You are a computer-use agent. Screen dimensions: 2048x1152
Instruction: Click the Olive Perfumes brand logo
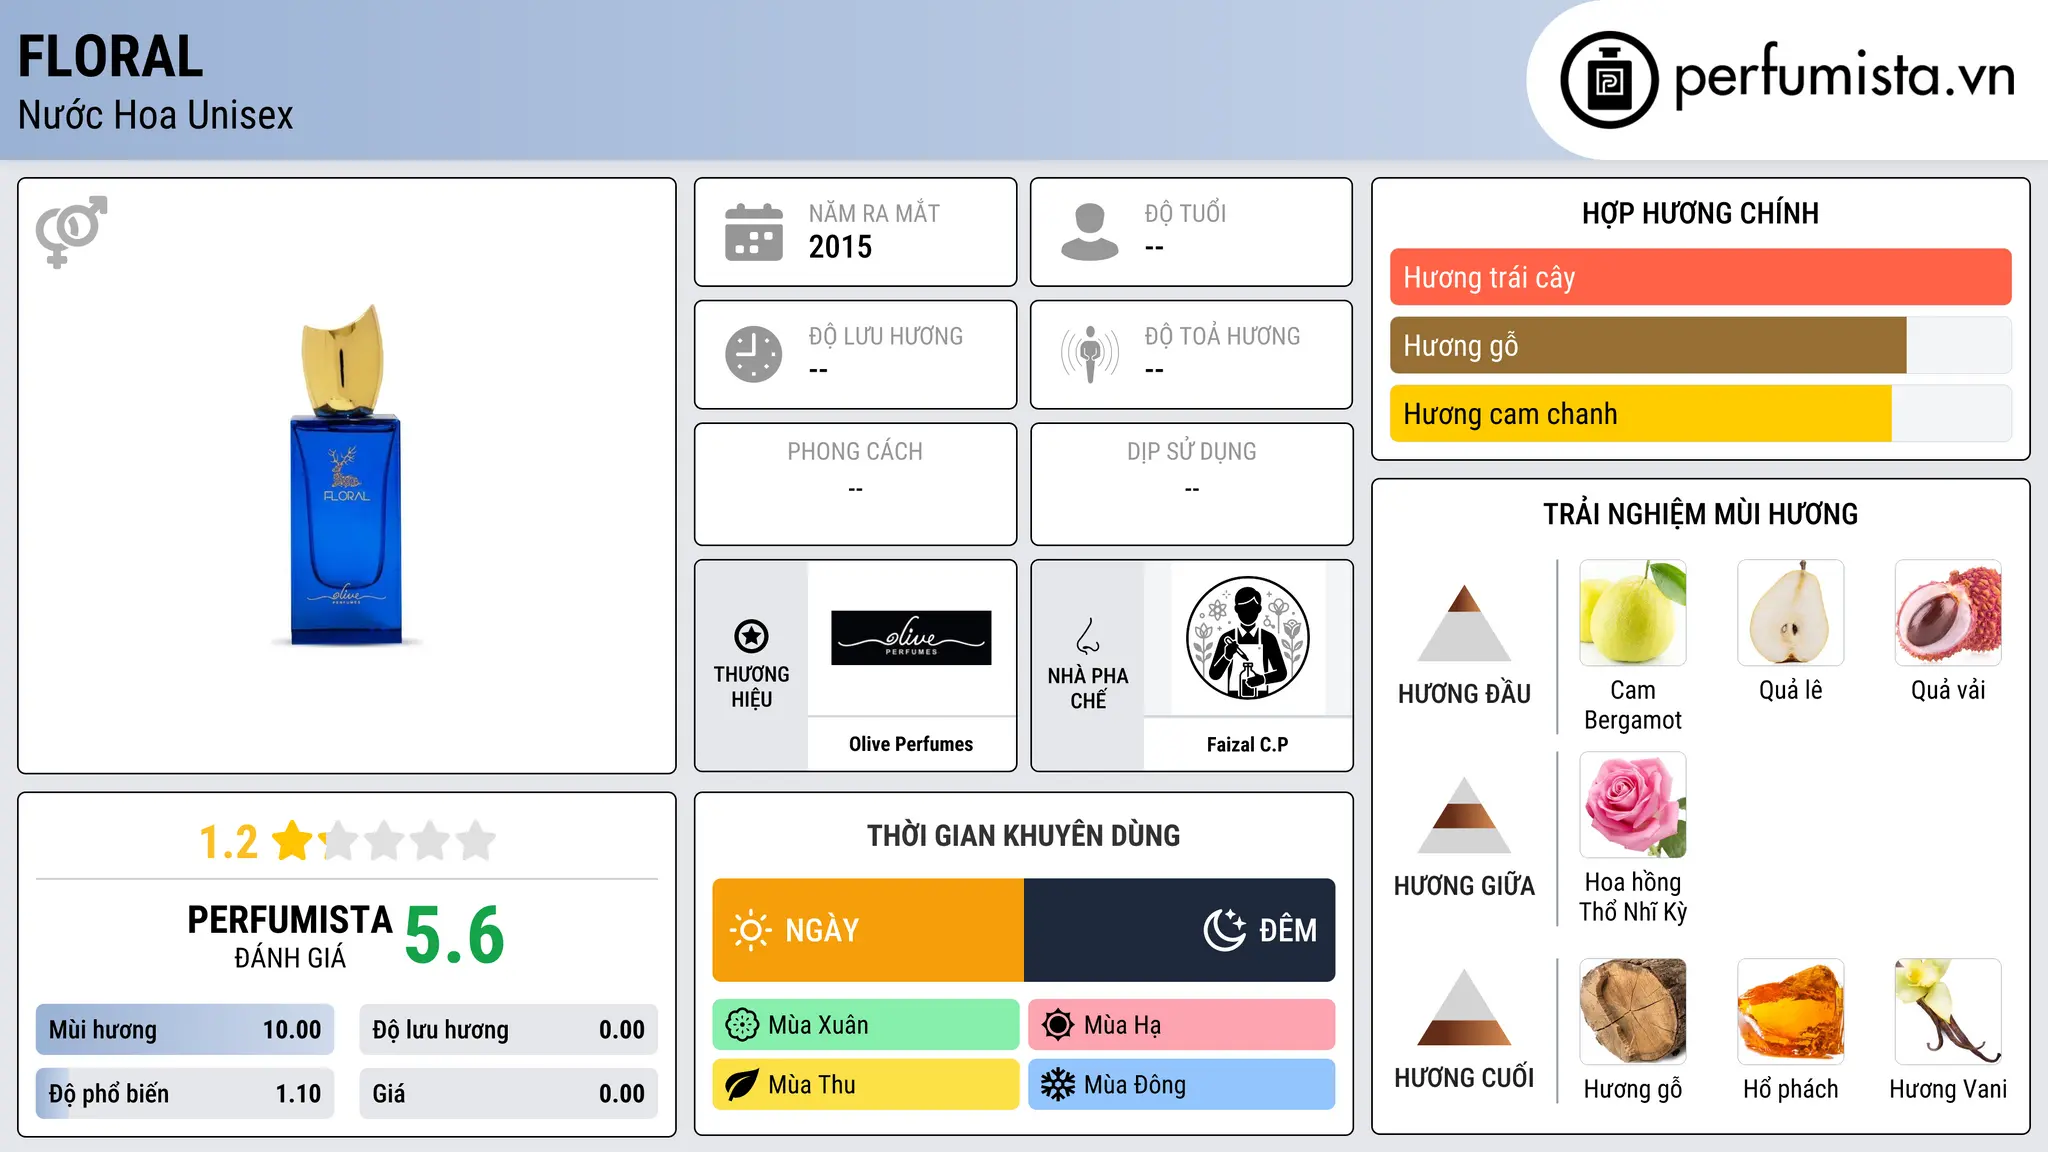coord(911,638)
